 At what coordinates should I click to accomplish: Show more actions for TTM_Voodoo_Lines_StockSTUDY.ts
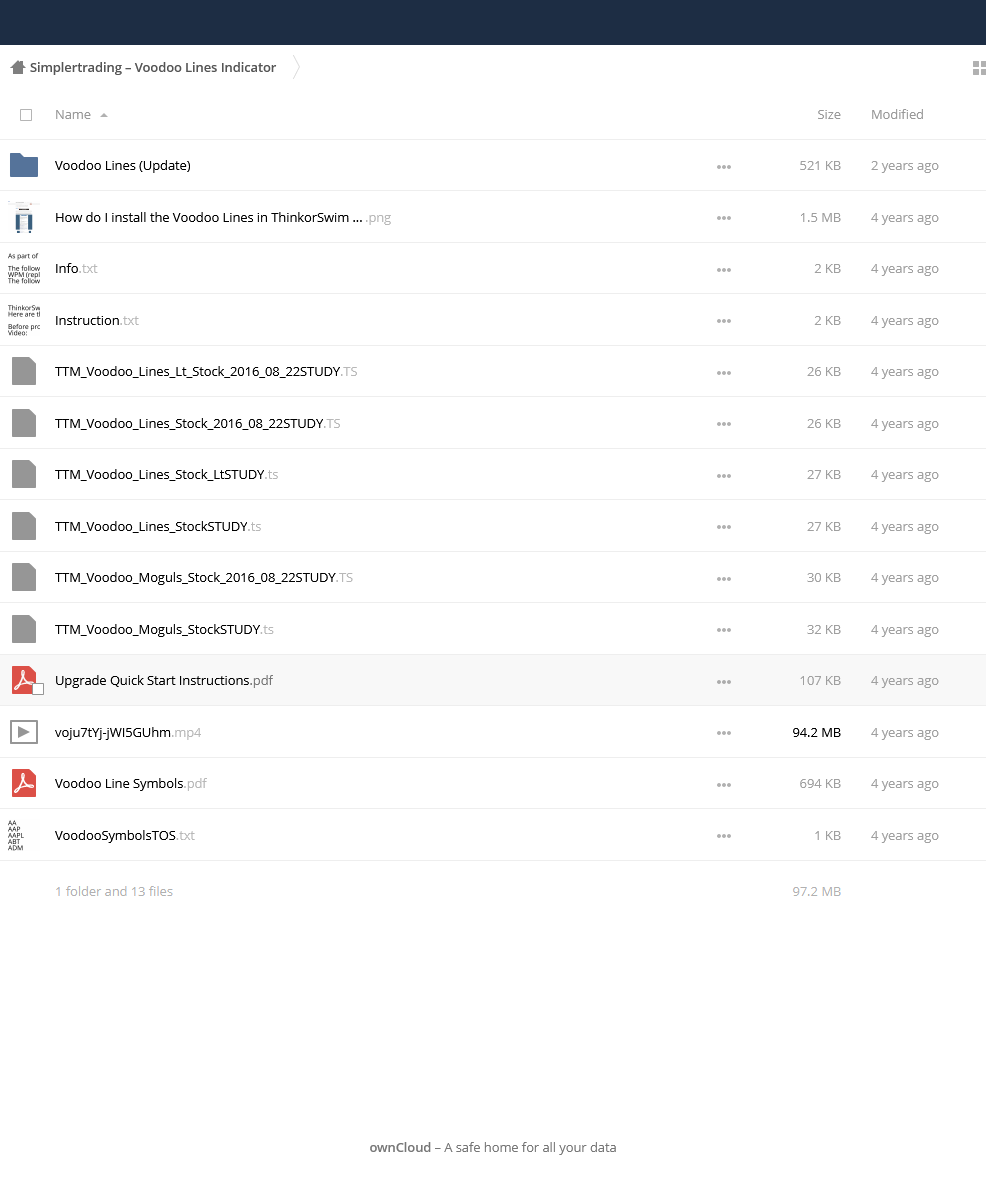tap(723, 527)
